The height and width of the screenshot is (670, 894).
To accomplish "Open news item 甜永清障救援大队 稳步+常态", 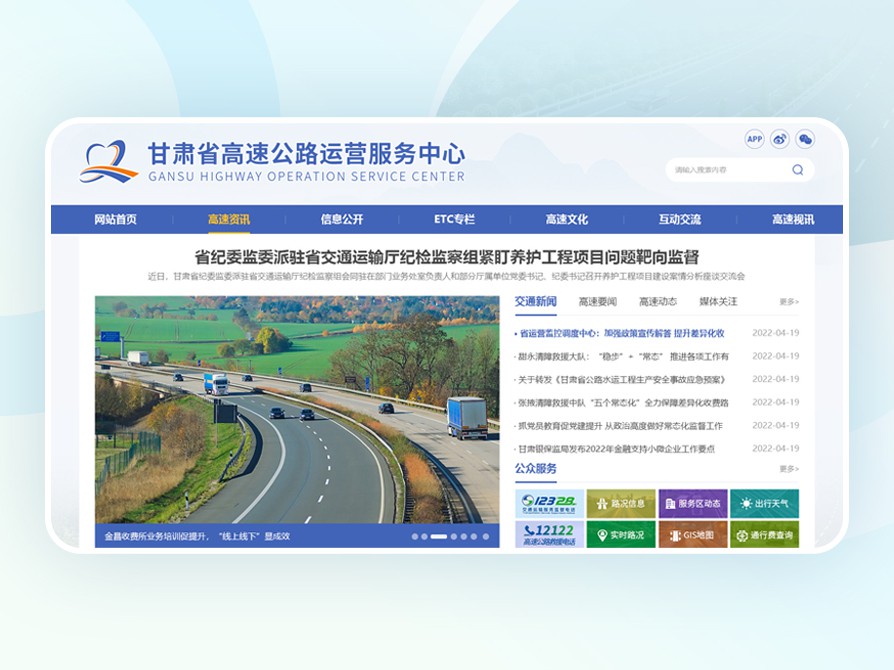I will tap(622, 356).
